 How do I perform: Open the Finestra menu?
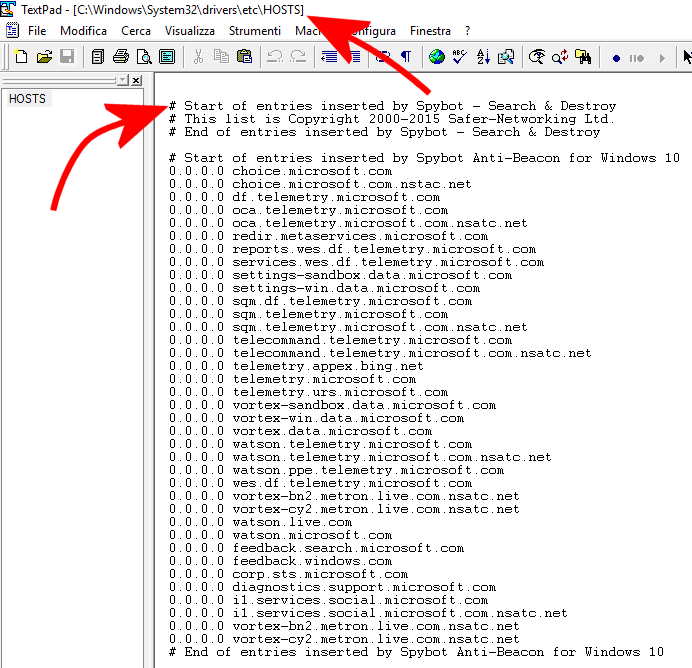(430, 31)
